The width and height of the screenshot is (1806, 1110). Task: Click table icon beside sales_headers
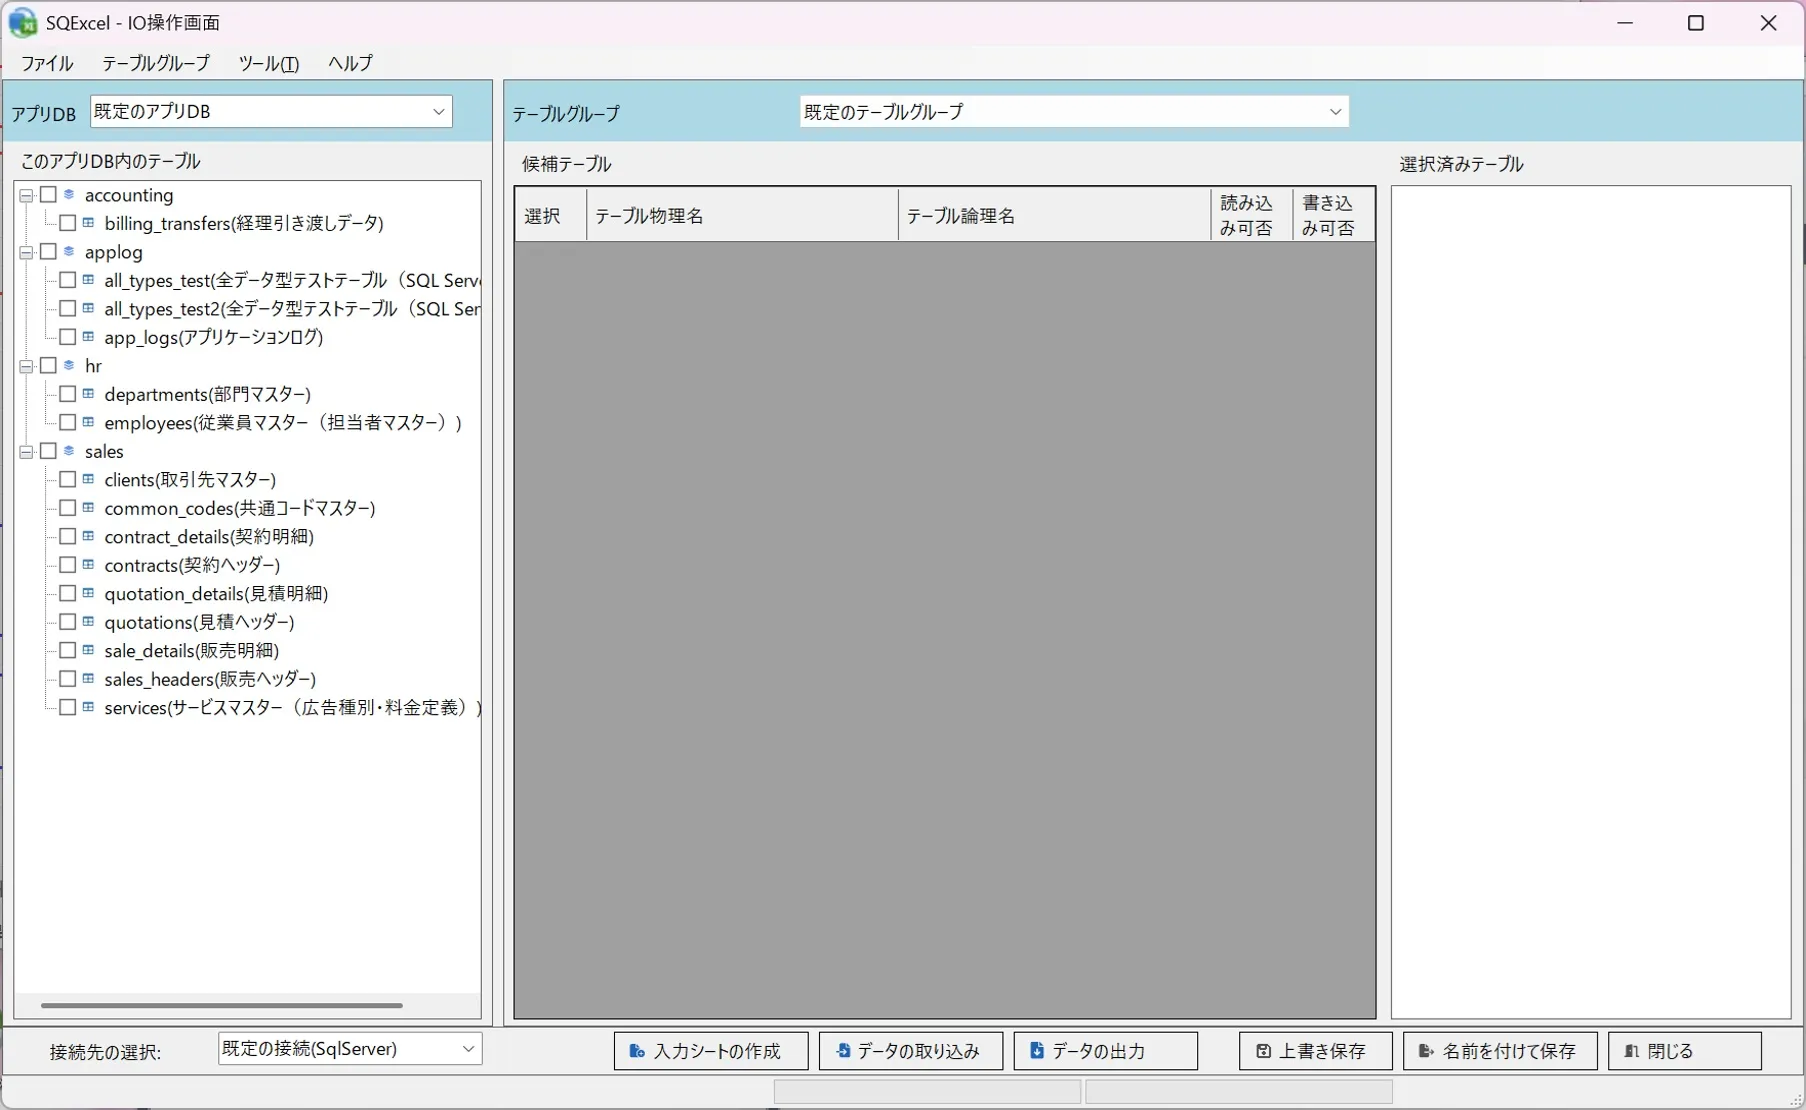pyautogui.click(x=88, y=679)
